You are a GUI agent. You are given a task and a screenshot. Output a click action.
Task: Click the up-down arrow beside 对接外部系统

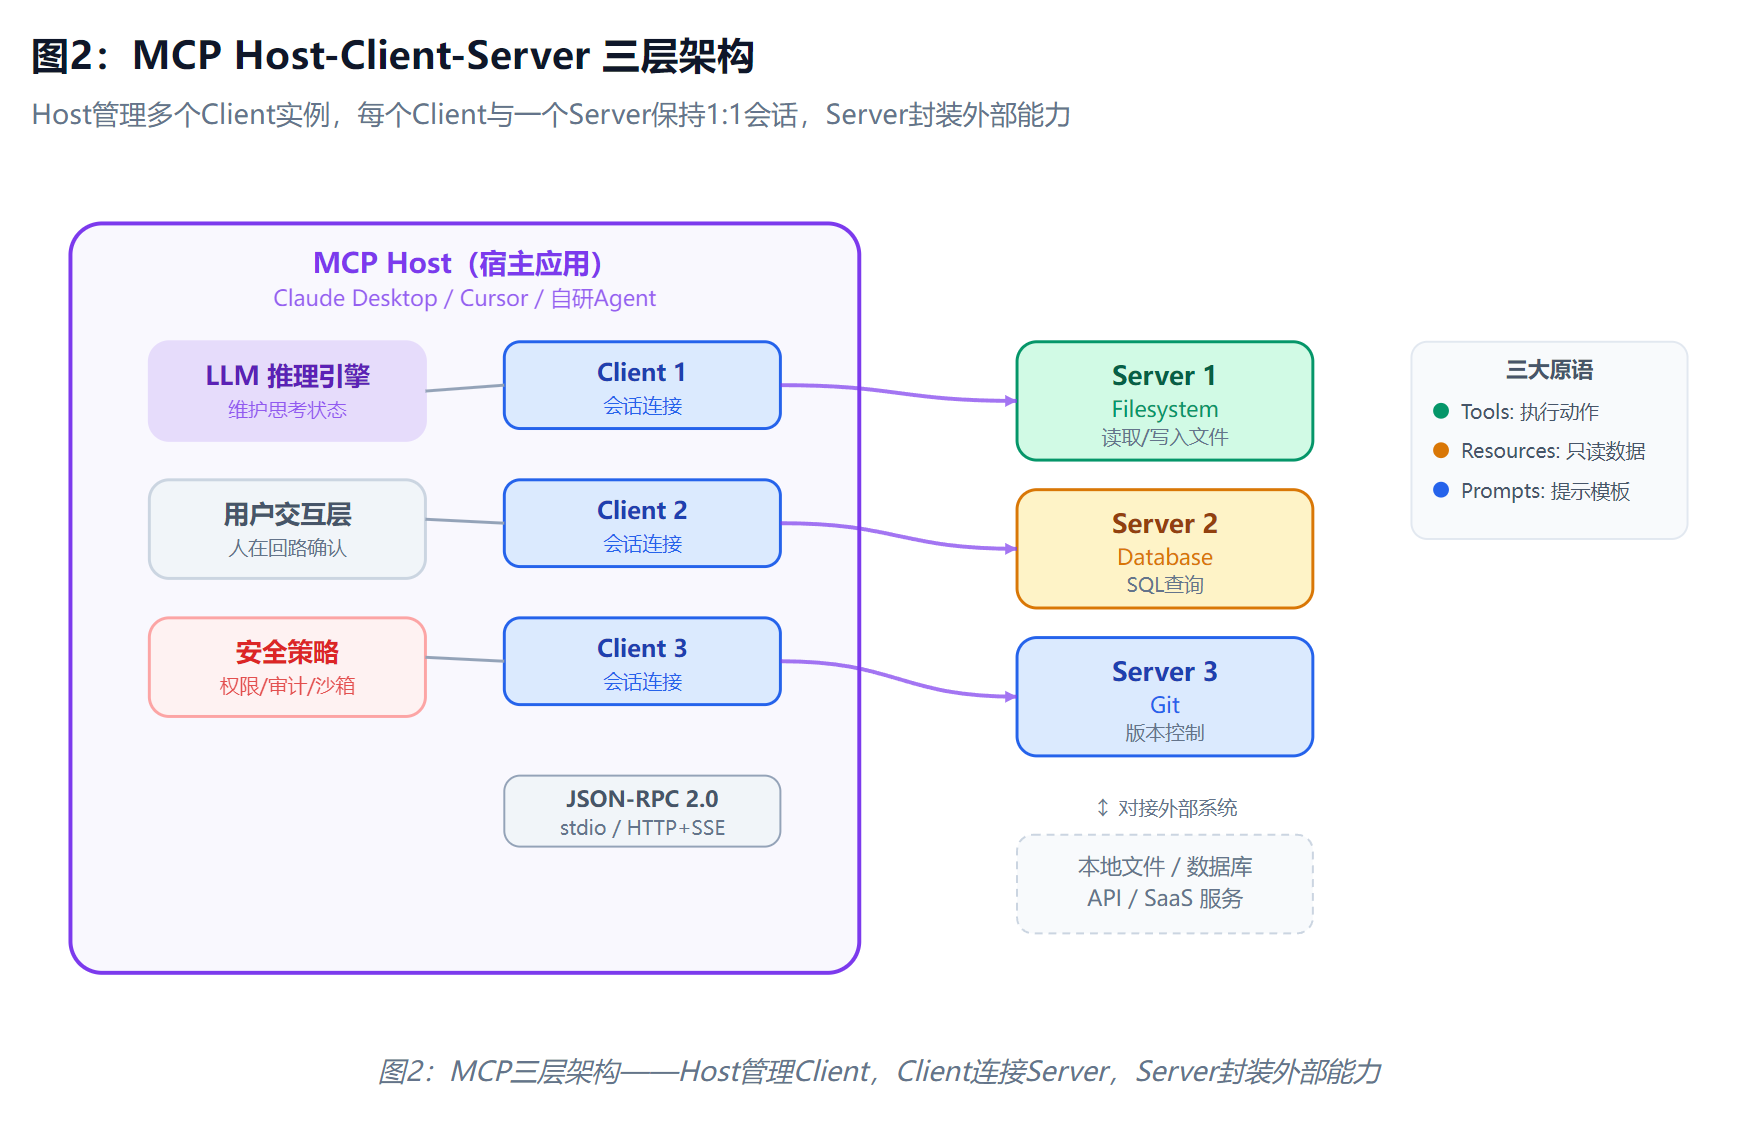click(1102, 808)
